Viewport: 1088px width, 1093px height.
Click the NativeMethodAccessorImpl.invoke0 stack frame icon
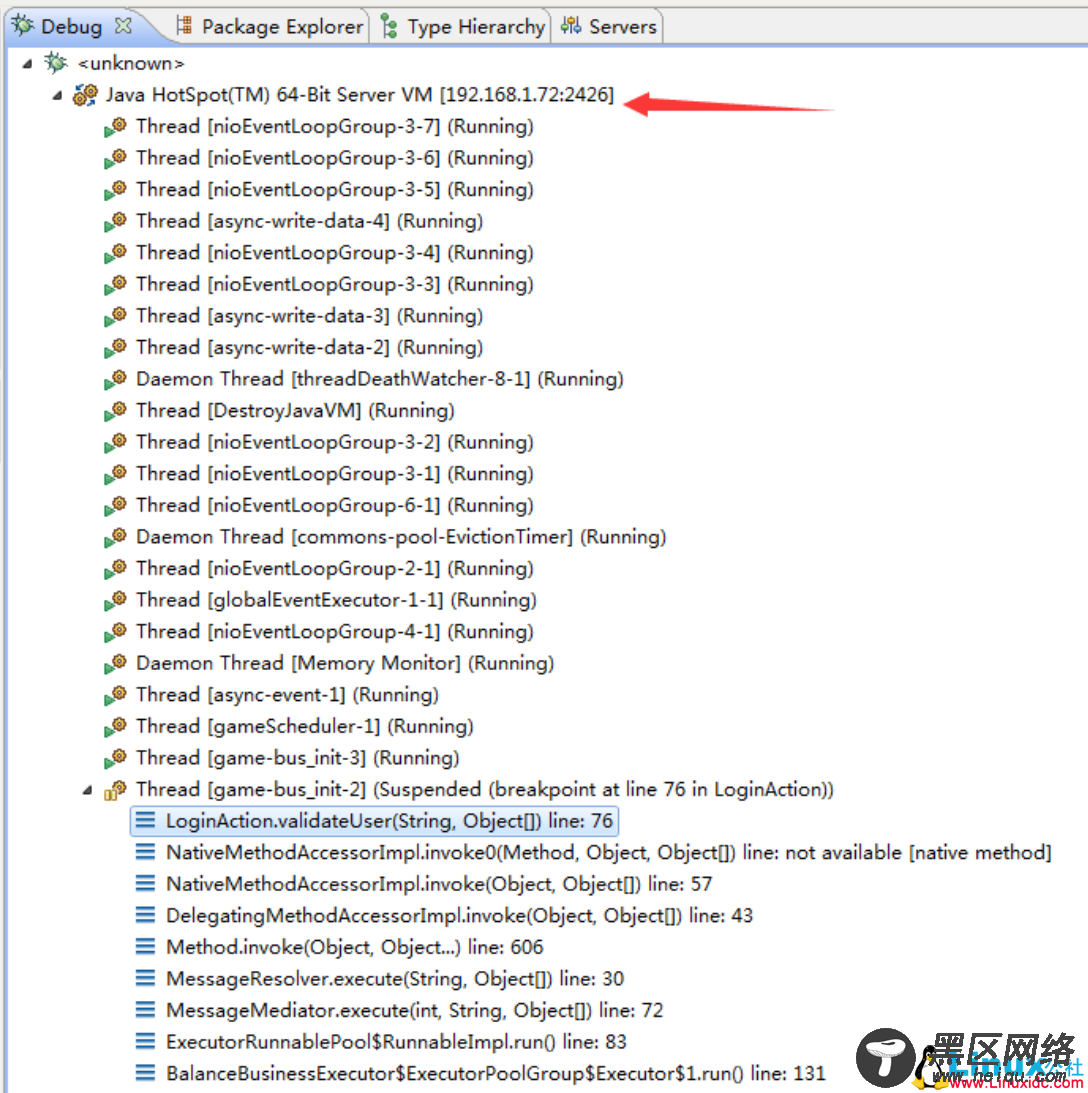coord(145,852)
